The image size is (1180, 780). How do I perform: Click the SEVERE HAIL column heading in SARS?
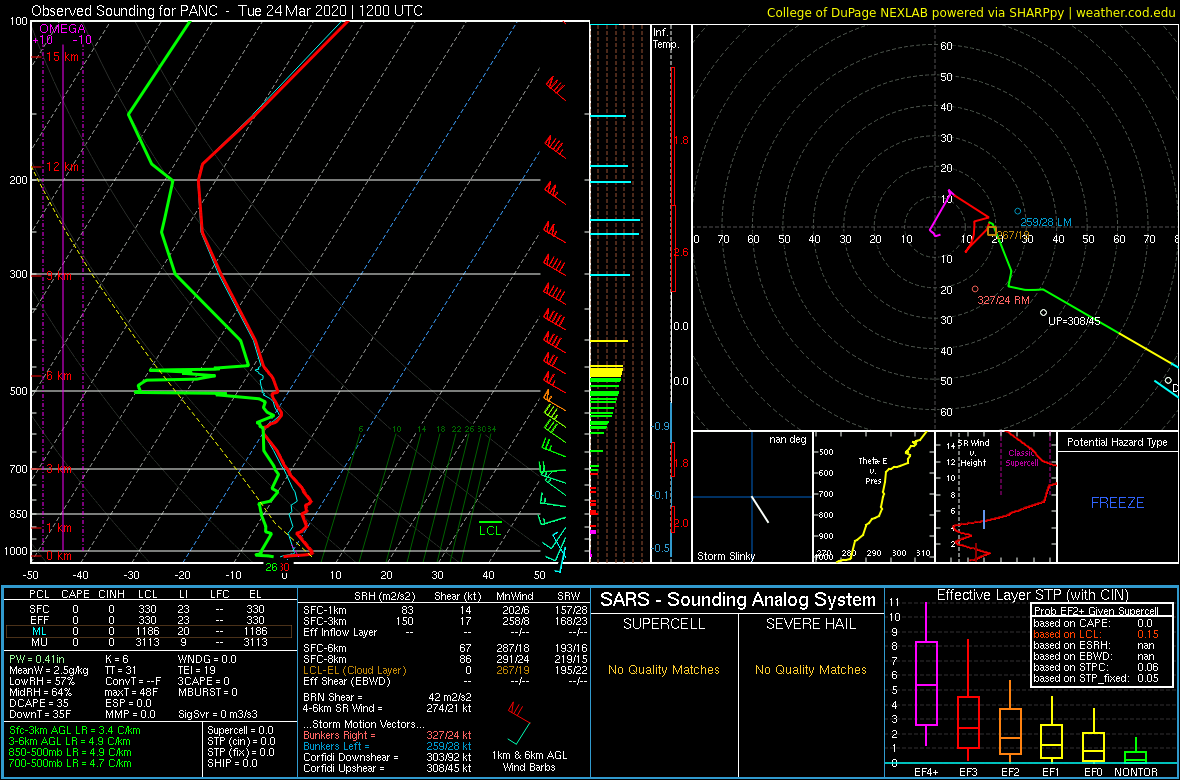tap(811, 625)
